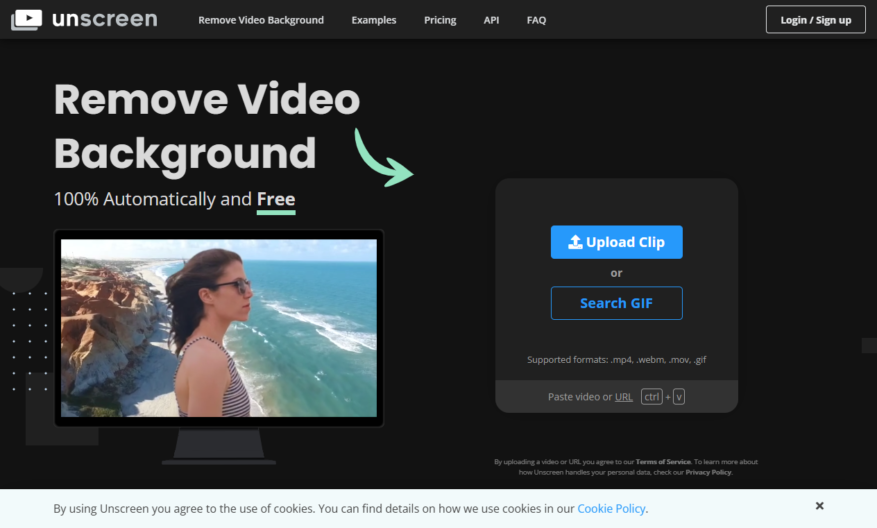Screen dimensions: 877x528
Task: Open the Cookie Policy link
Action: 611,508
